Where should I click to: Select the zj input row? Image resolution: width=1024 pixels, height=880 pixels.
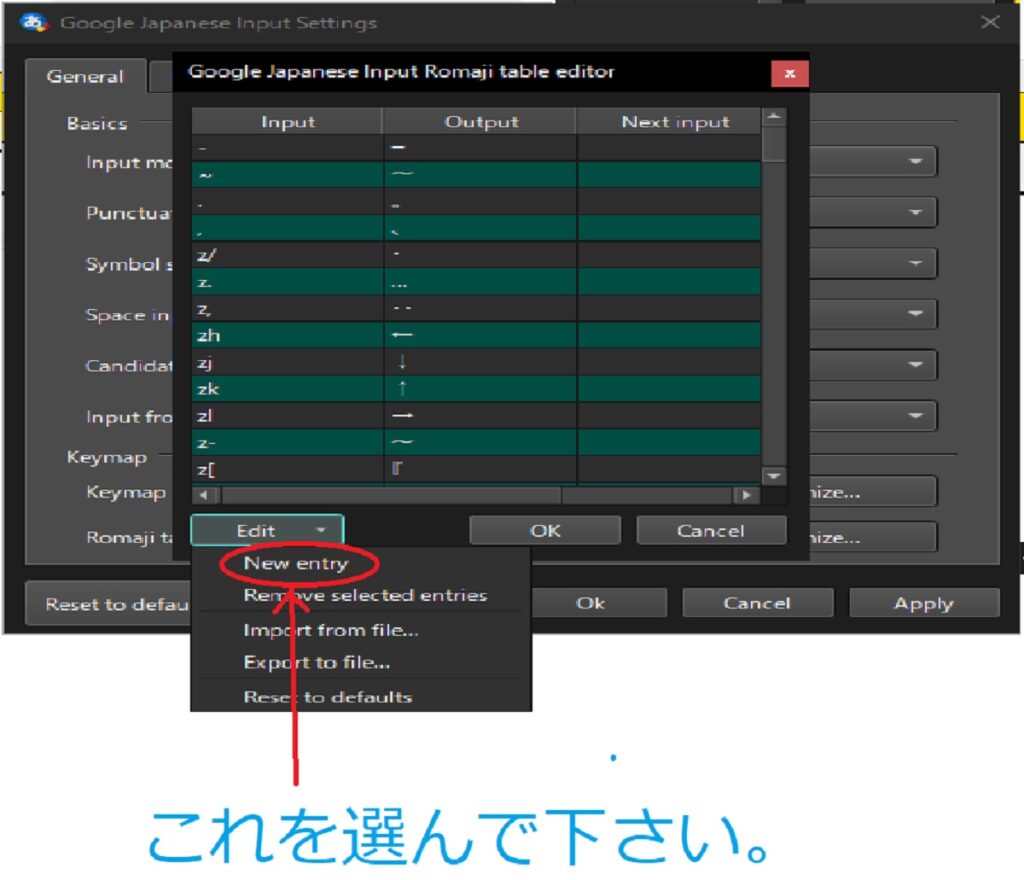click(x=476, y=362)
